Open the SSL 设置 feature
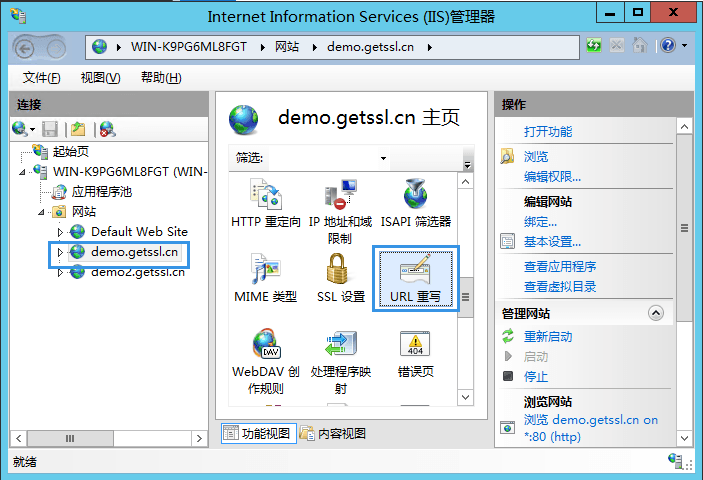 tap(341, 278)
